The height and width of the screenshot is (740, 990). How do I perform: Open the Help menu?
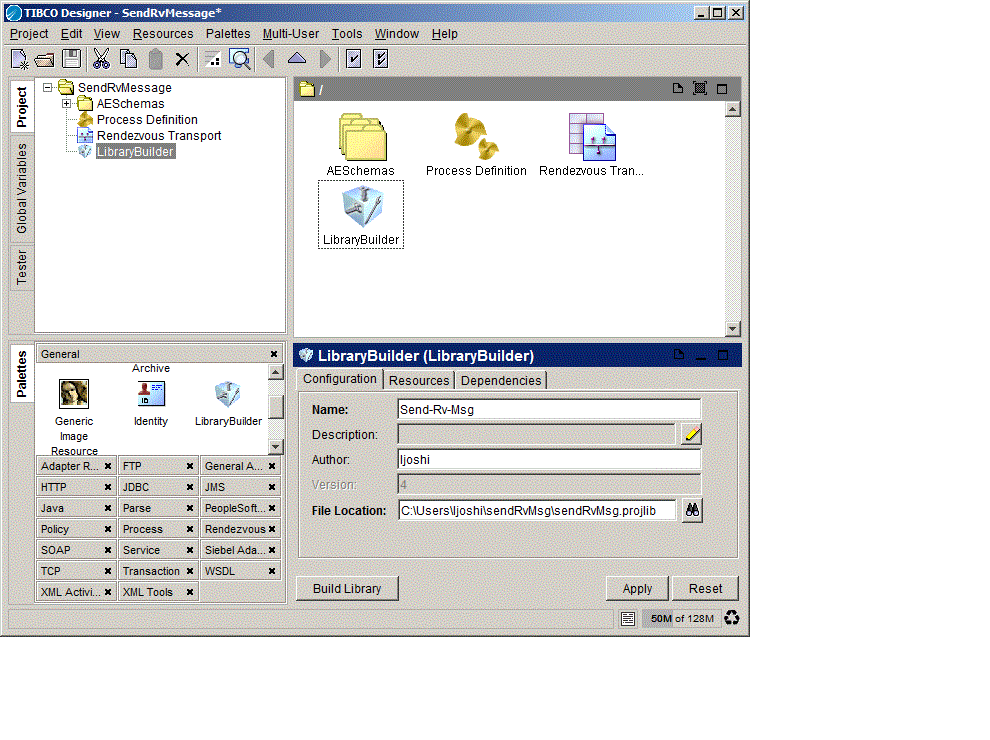tap(444, 34)
